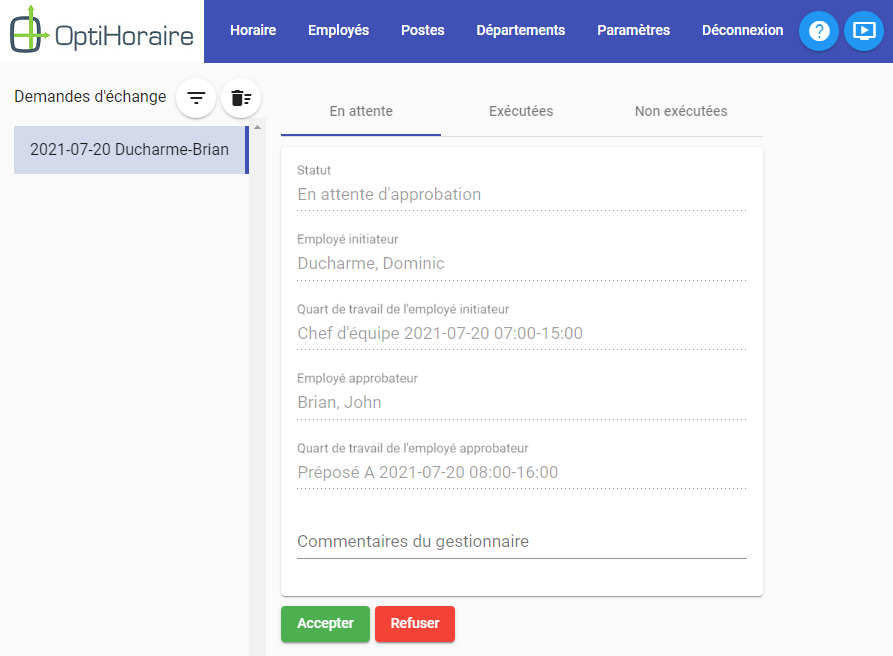893x656 pixels.
Task: Open the Employés menu
Action: click(338, 30)
